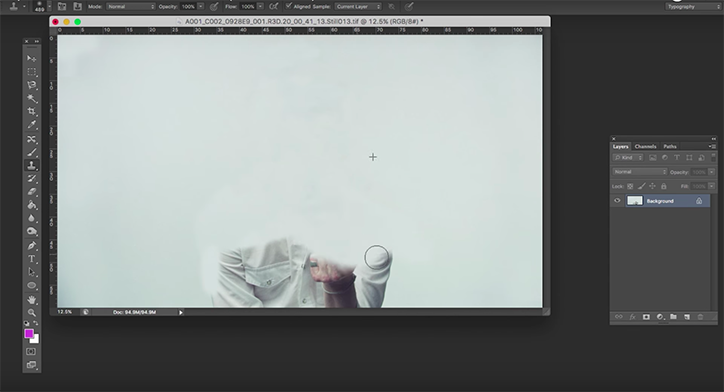Open the layer blend mode Normal dropdown

click(640, 172)
